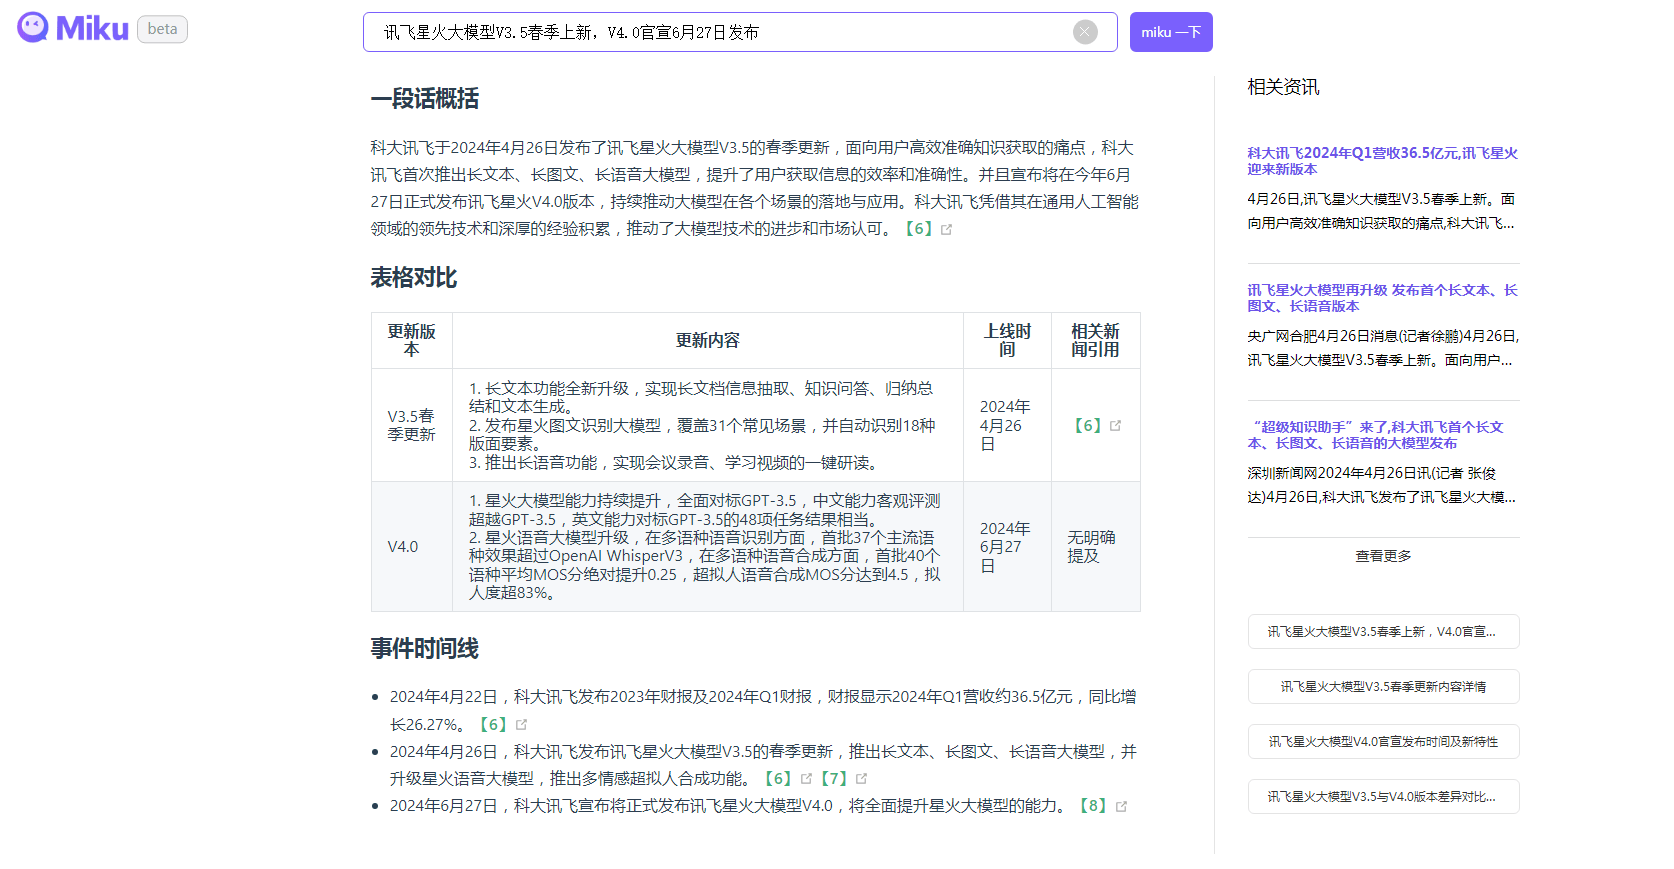This screenshot has width=1674, height=869.
Task: Click citation [6] in the V3.5 table row
Action: click(1087, 426)
